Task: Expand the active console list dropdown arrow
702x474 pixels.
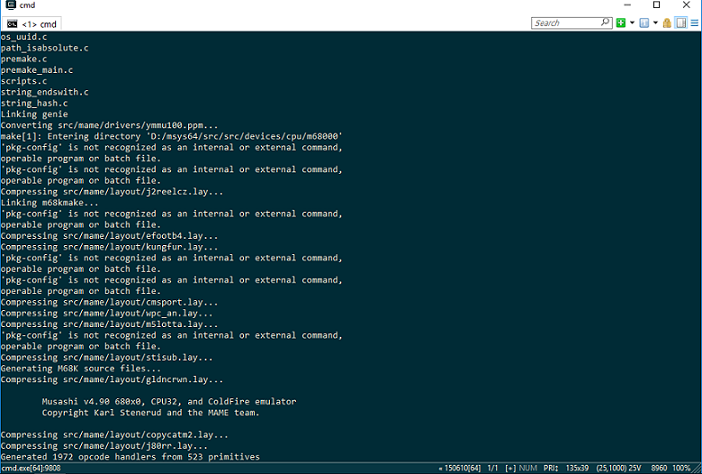Action: [655, 22]
